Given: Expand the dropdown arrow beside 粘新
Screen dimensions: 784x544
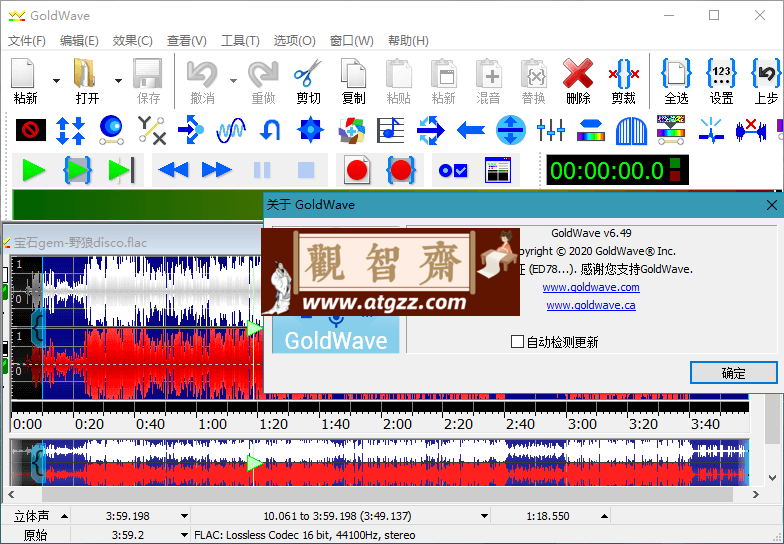Looking at the screenshot, I should [x=56, y=80].
